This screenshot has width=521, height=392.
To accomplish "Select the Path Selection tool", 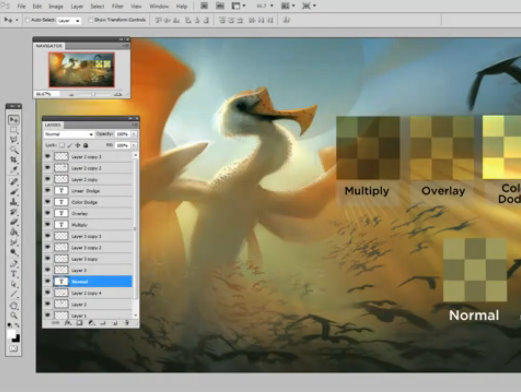I will pos(14,284).
